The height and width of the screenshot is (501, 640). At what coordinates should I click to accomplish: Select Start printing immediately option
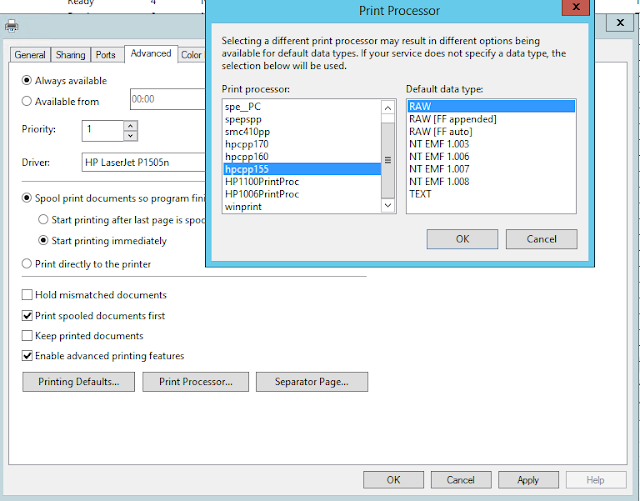[x=43, y=240]
